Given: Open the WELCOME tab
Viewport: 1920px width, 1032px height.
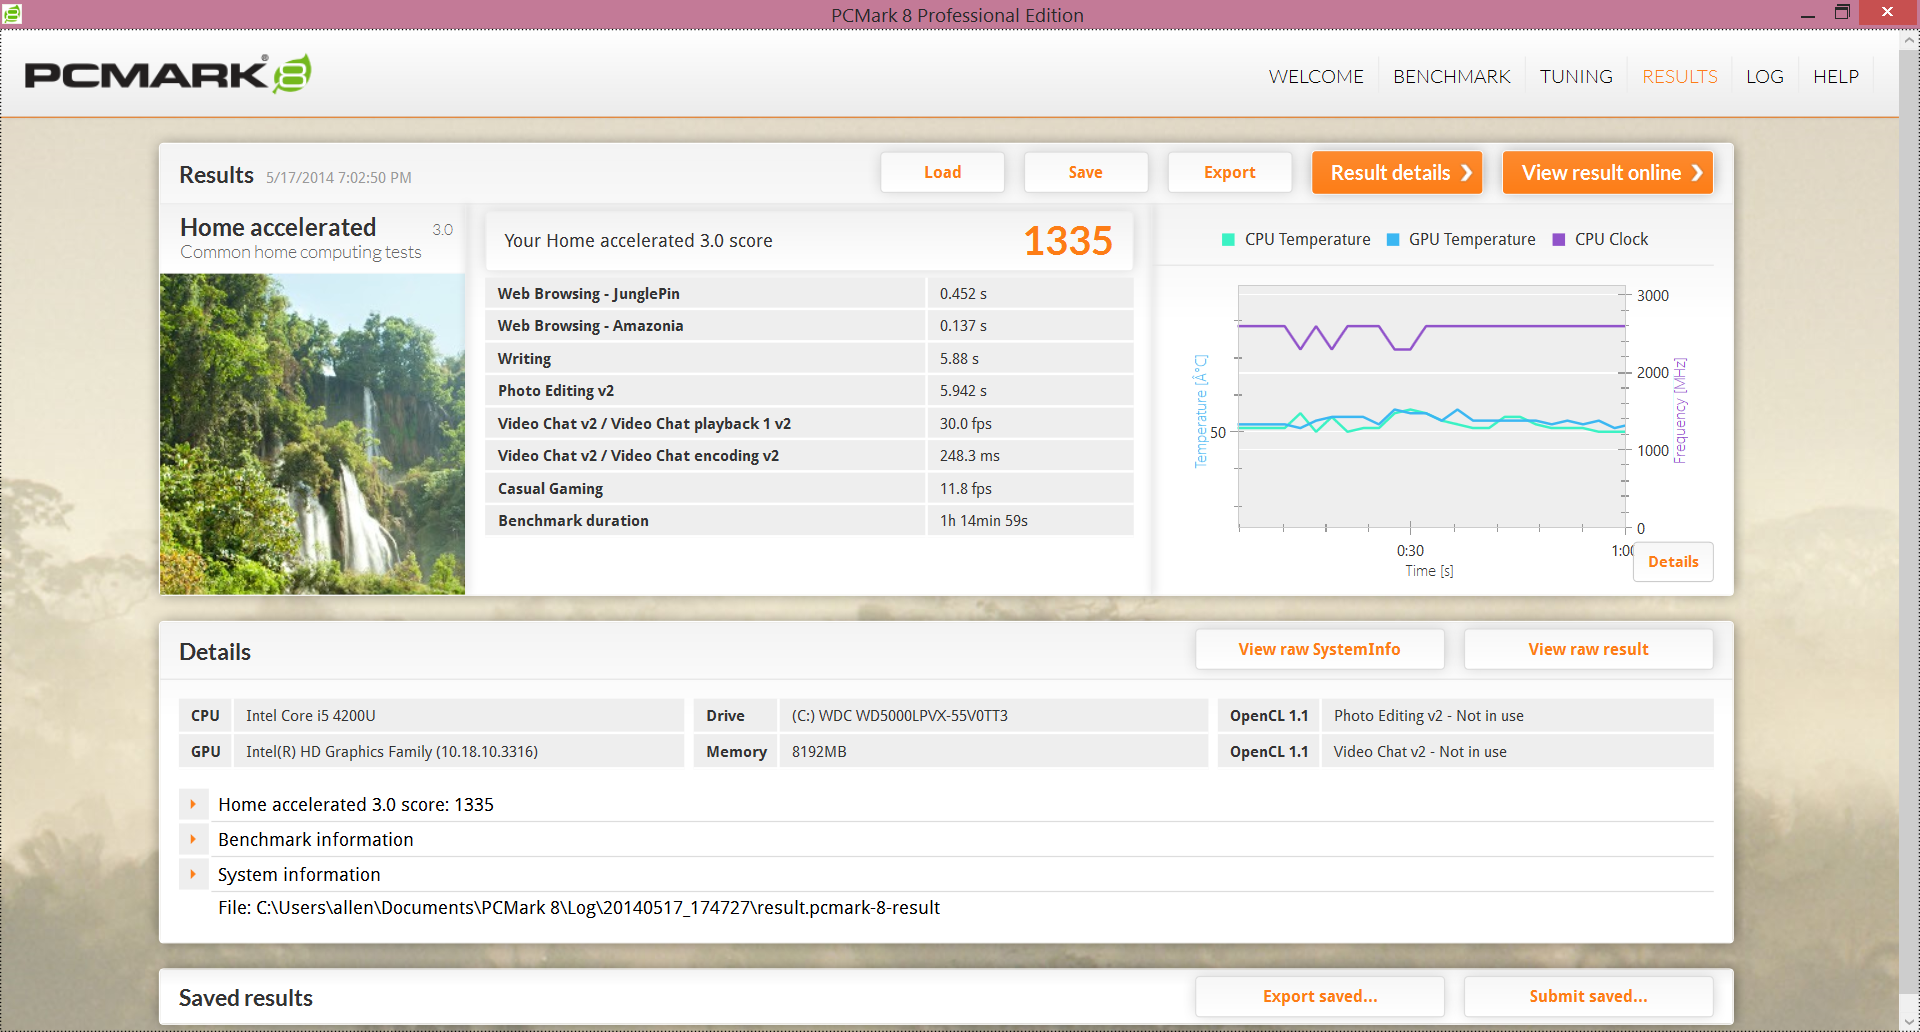Looking at the screenshot, I should point(1316,77).
